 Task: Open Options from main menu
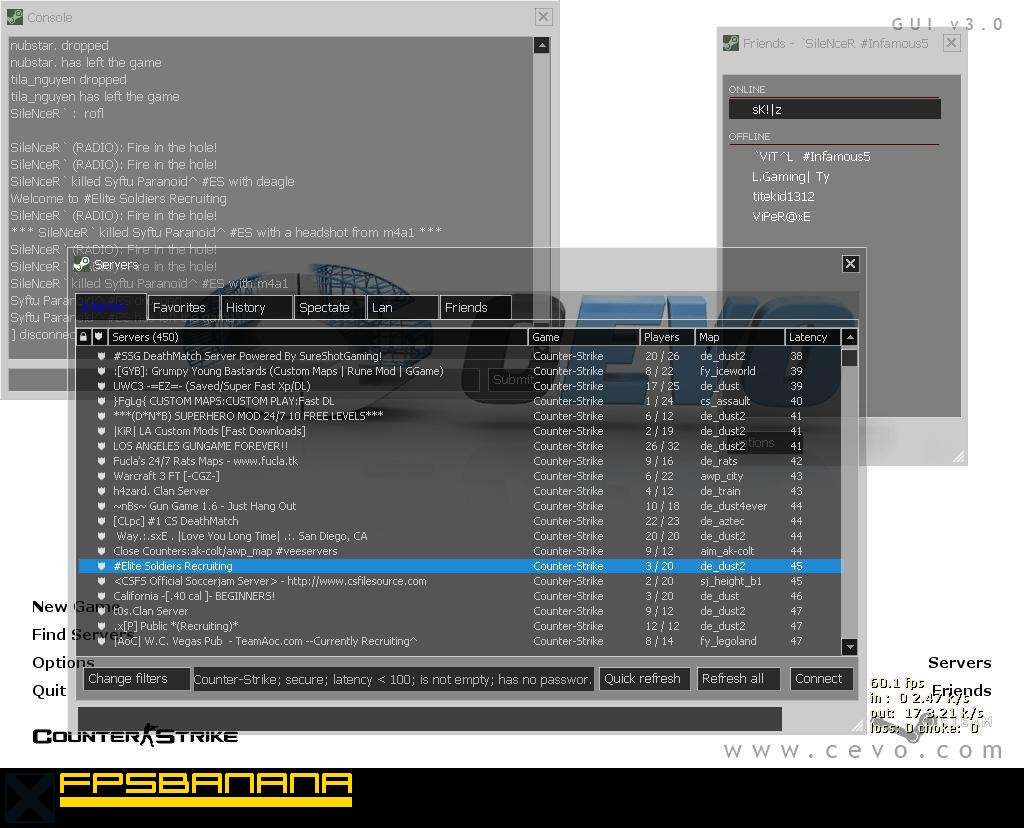[x=63, y=663]
